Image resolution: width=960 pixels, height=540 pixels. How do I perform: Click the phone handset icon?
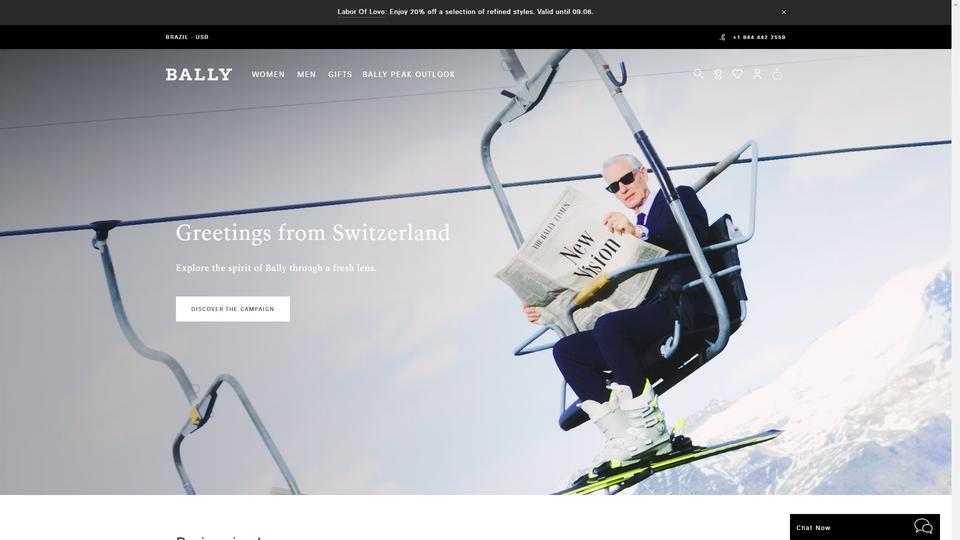722,37
